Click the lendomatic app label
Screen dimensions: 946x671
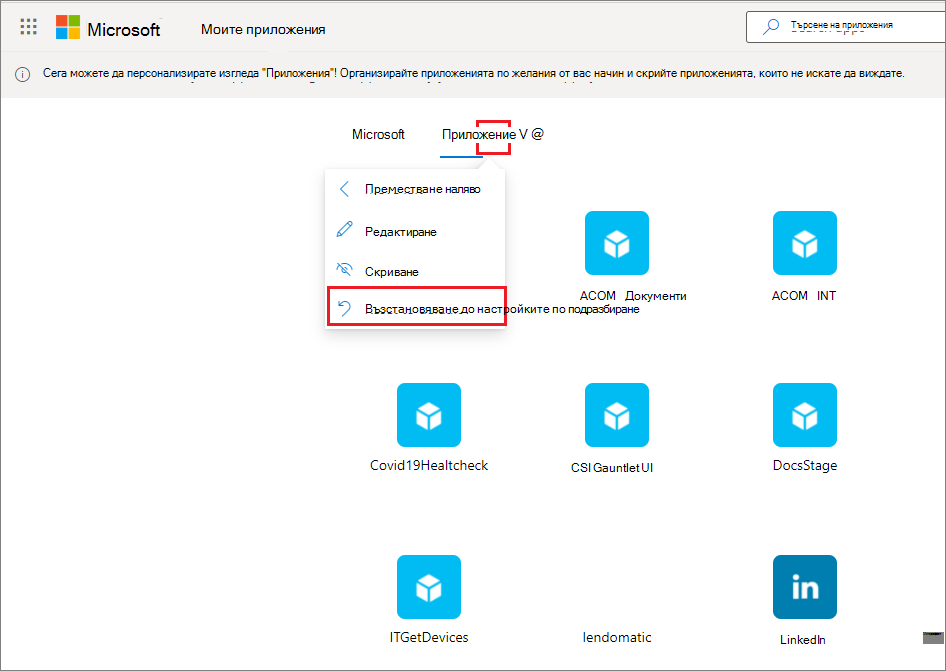tap(617, 637)
